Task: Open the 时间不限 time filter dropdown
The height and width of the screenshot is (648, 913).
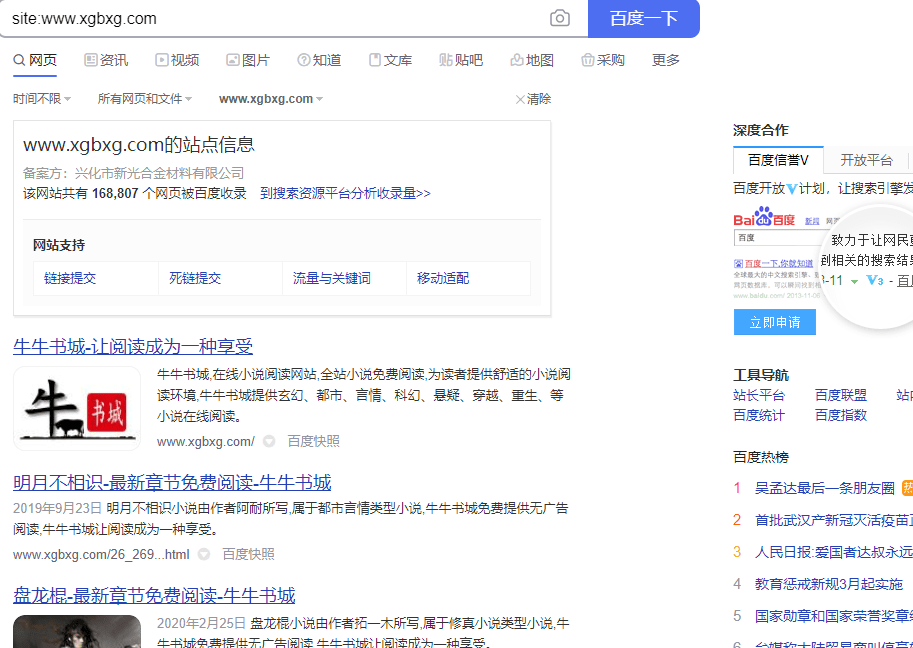Action: 42,99
